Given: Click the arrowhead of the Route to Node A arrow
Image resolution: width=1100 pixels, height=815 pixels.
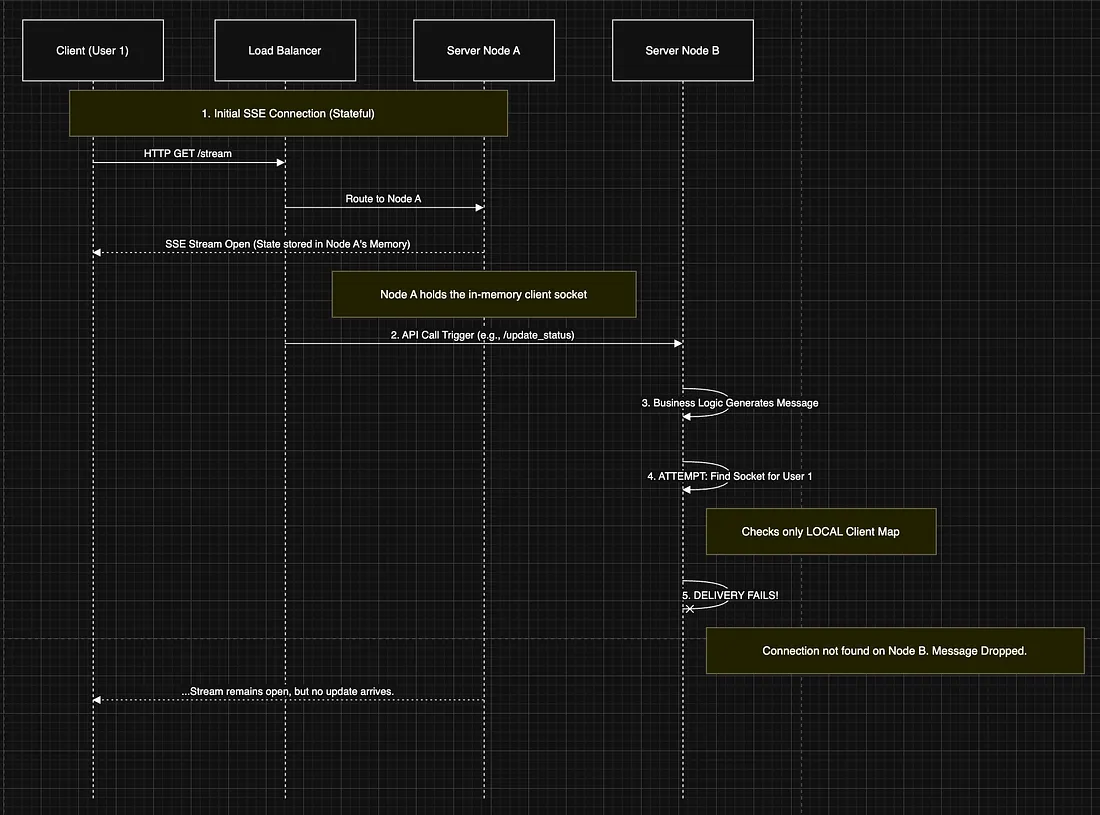Looking at the screenshot, I should coord(479,208).
